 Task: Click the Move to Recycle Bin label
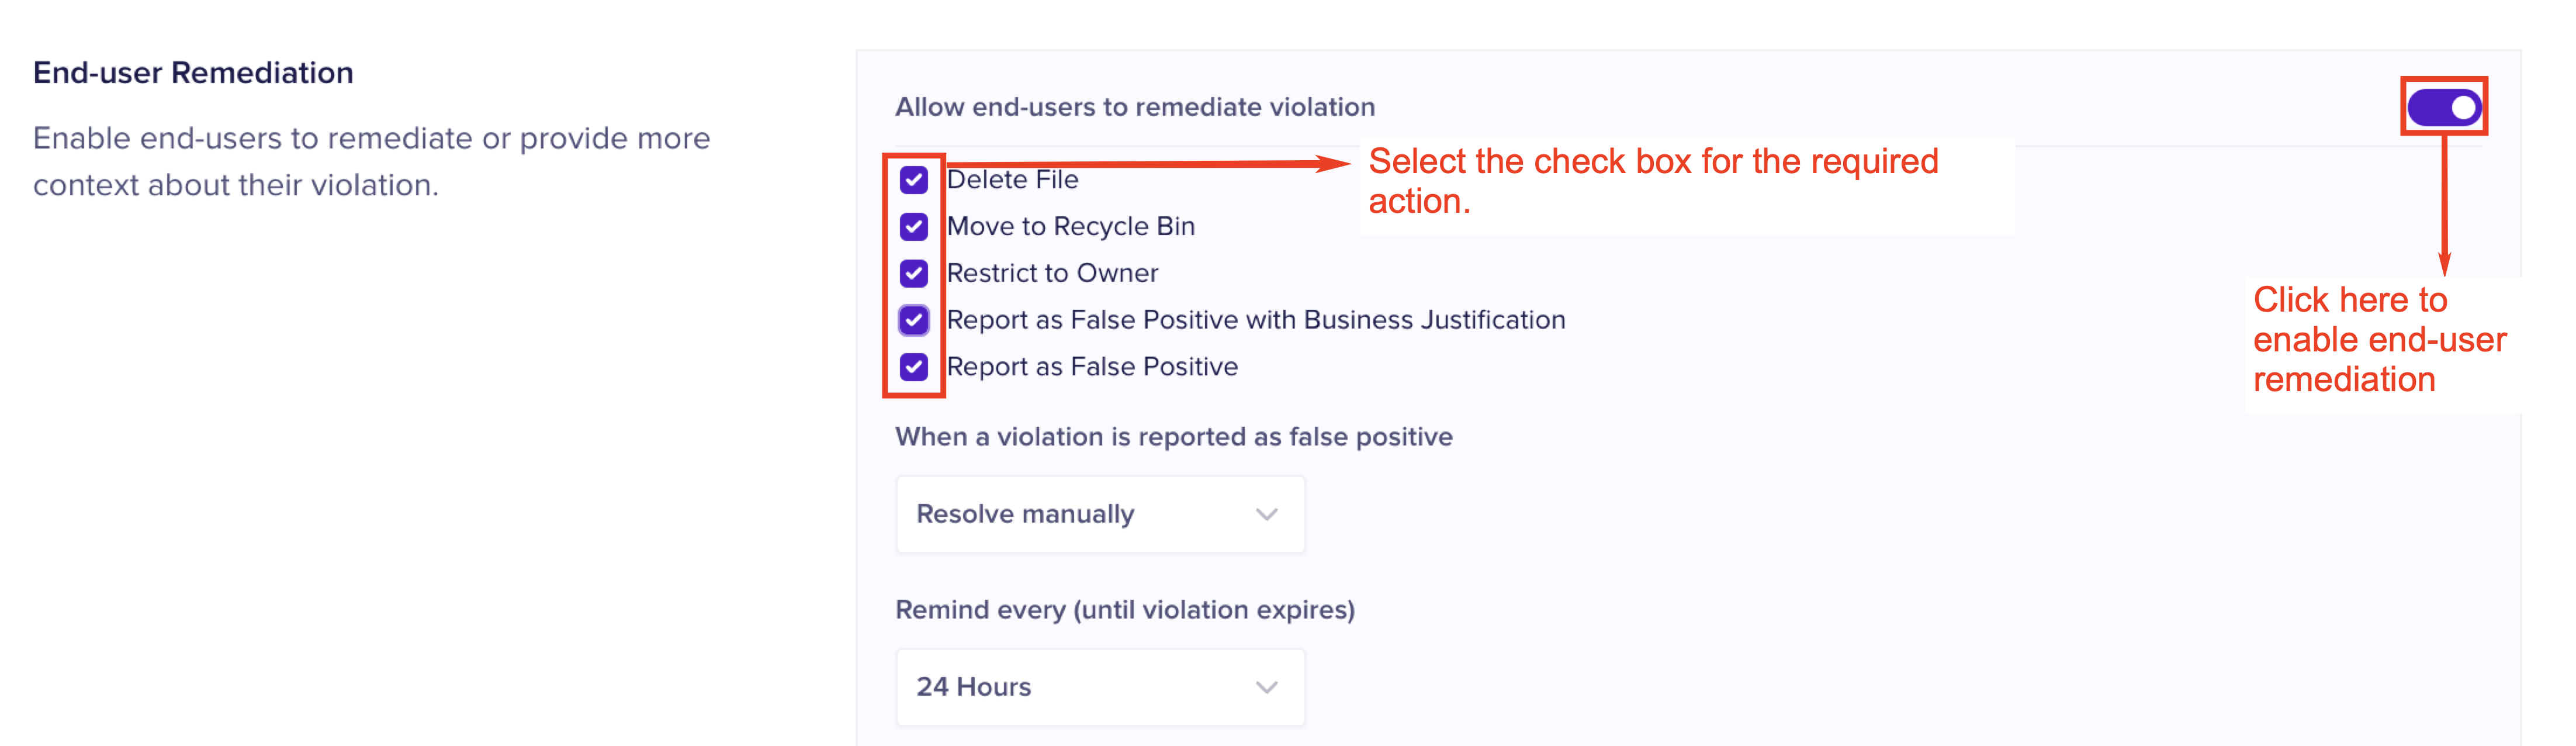coord(1070,227)
